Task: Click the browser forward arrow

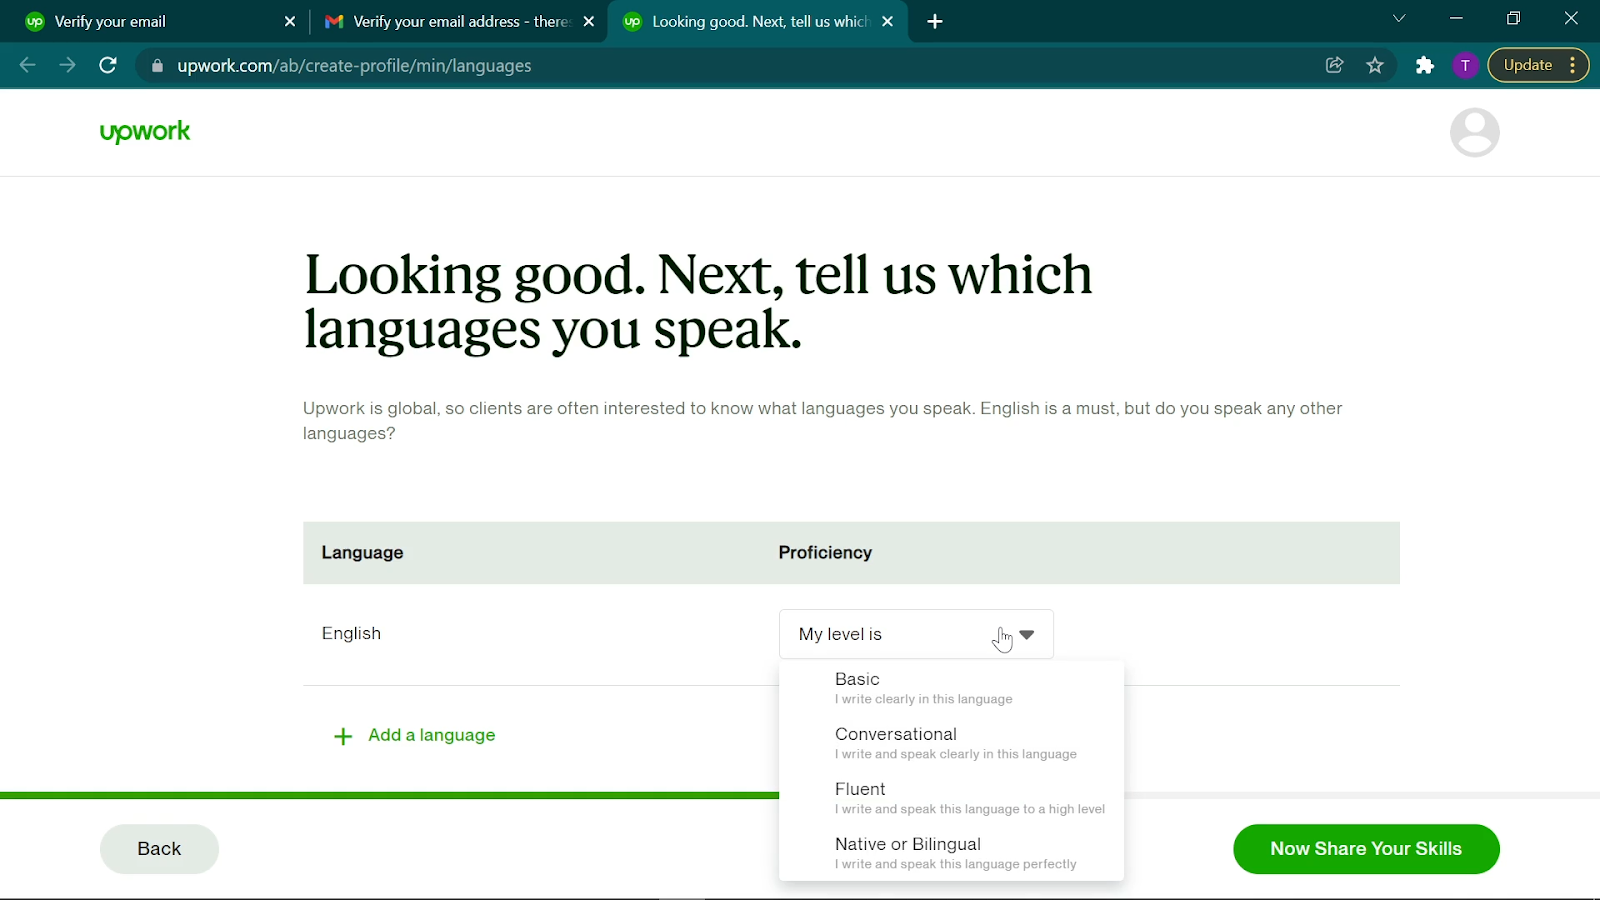Action: (67, 66)
